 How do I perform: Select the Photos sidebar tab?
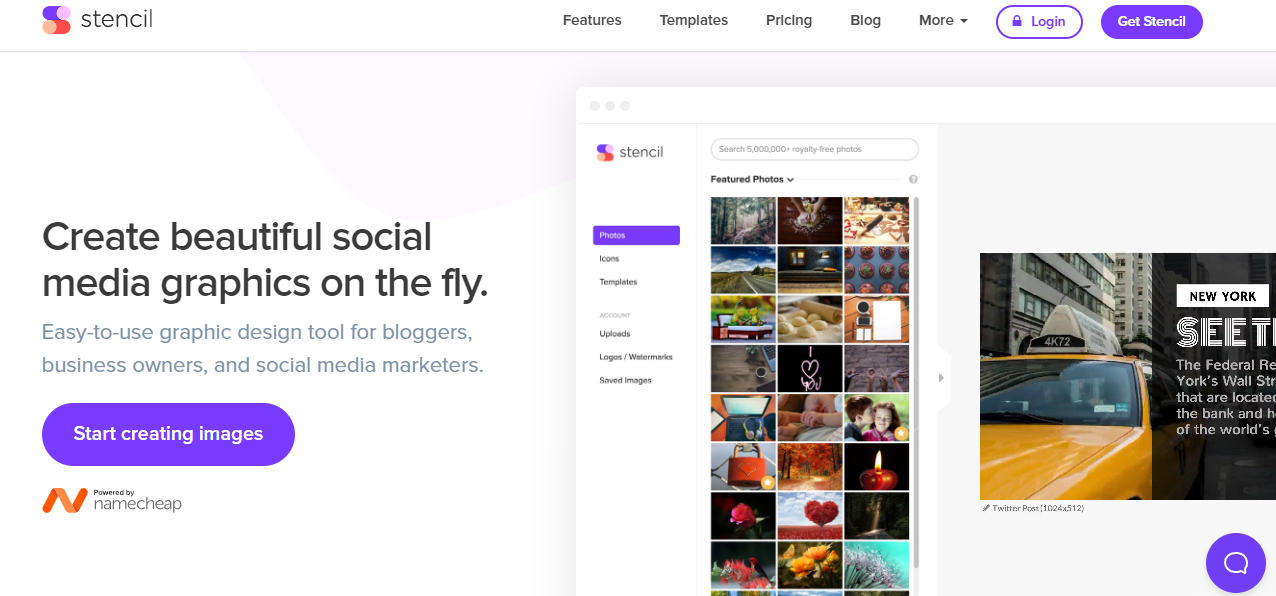tap(636, 236)
